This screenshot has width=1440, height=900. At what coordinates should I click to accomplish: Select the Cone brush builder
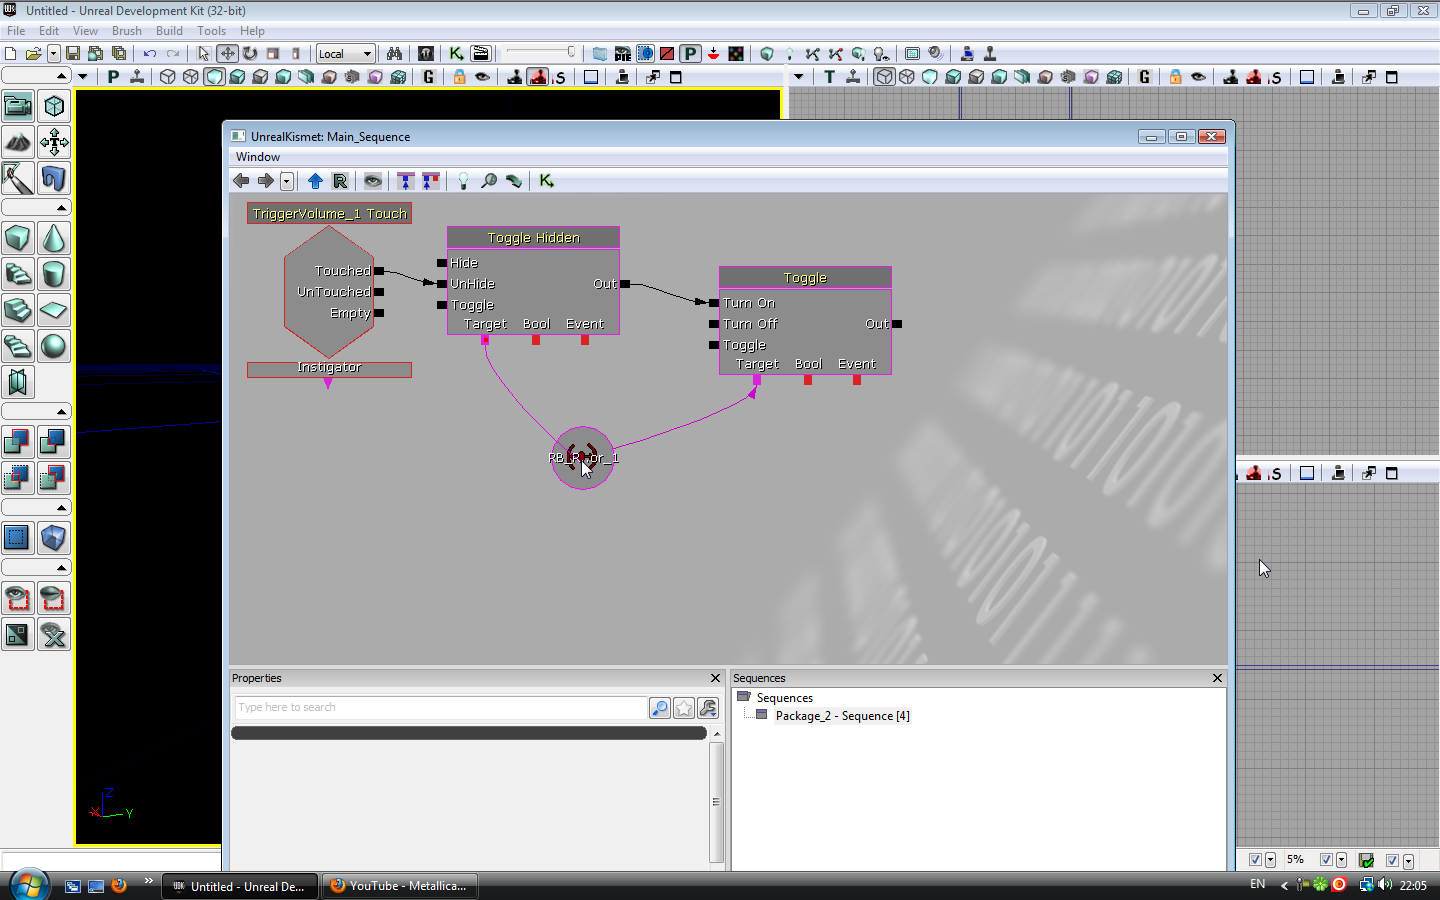(54, 238)
